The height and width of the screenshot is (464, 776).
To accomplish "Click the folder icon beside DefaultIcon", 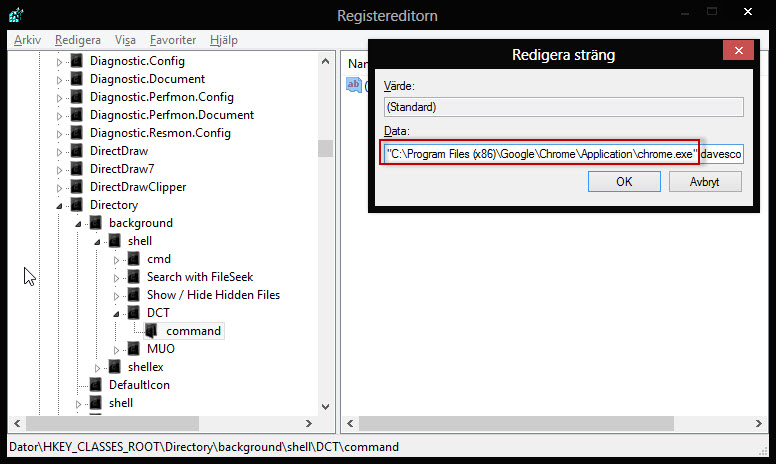I will point(96,385).
